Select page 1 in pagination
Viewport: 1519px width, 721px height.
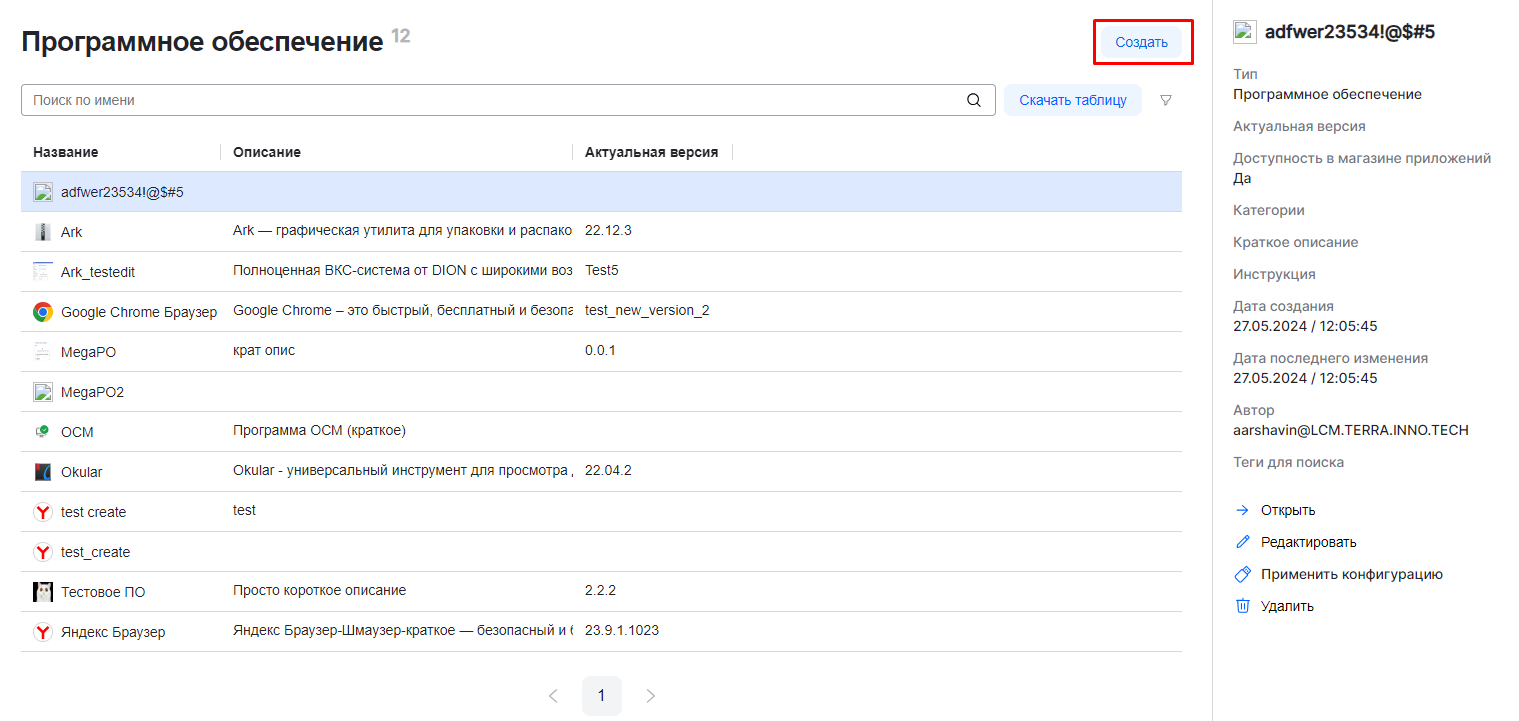click(x=601, y=696)
